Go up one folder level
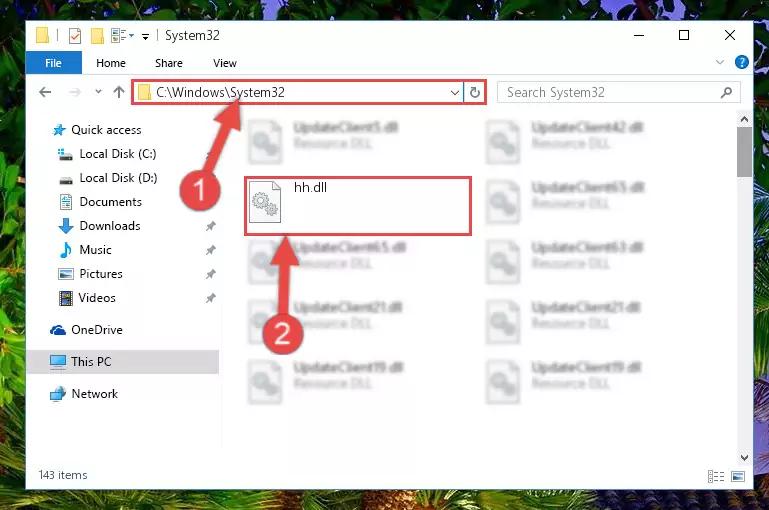Screen dimensions: 769x510 pyautogui.click(x=119, y=92)
